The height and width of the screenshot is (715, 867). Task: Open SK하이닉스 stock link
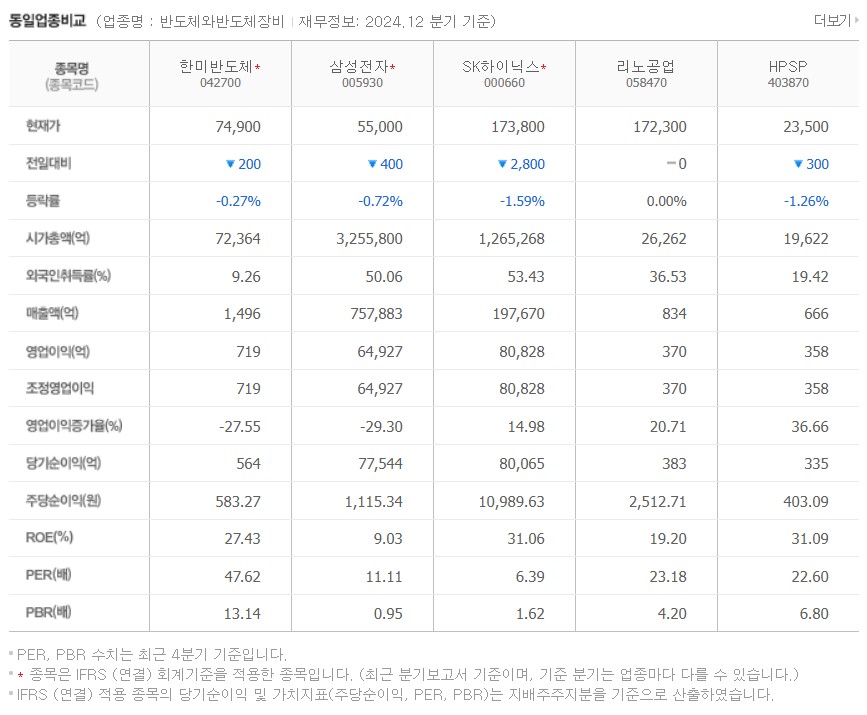pos(501,67)
